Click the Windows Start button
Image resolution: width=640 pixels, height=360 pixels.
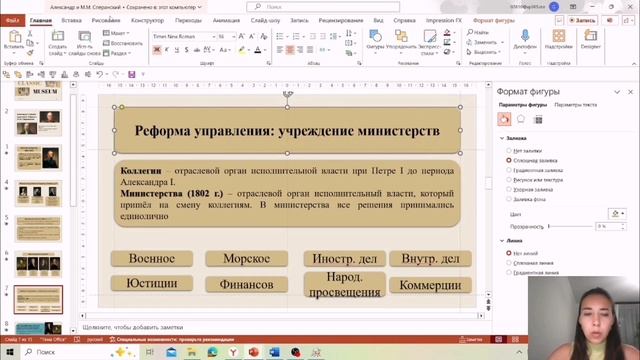pyautogui.click(x=9, y=352)
